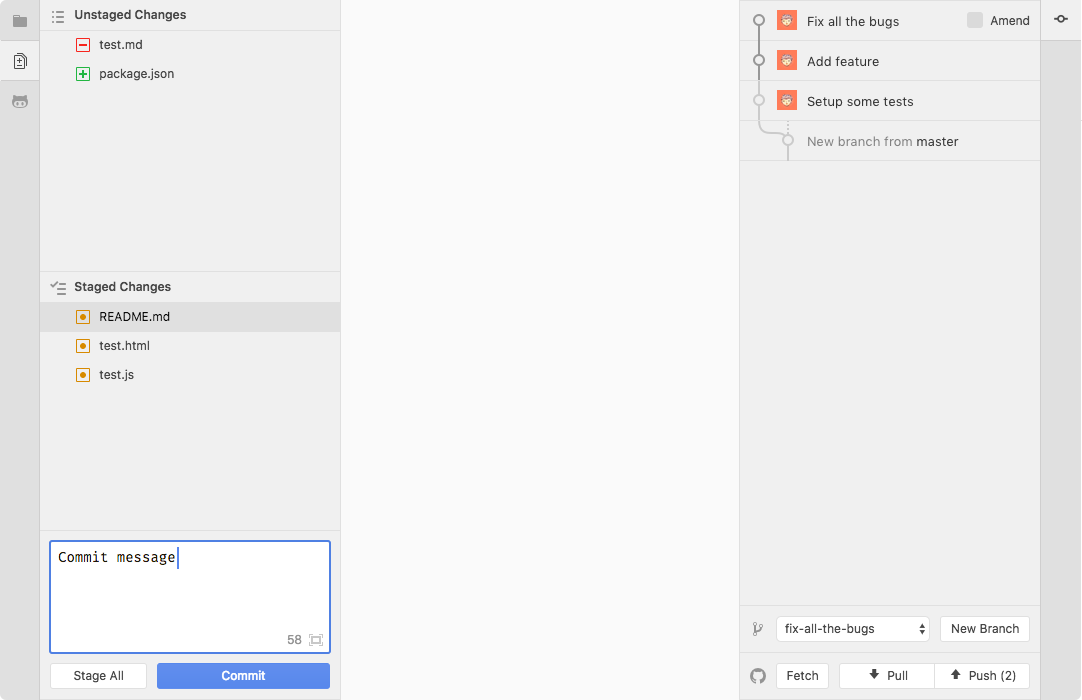Select package.json in Unstaged Changes
Image resolution: width=1082 pixels, height=700 pixels.
[190, 74]
